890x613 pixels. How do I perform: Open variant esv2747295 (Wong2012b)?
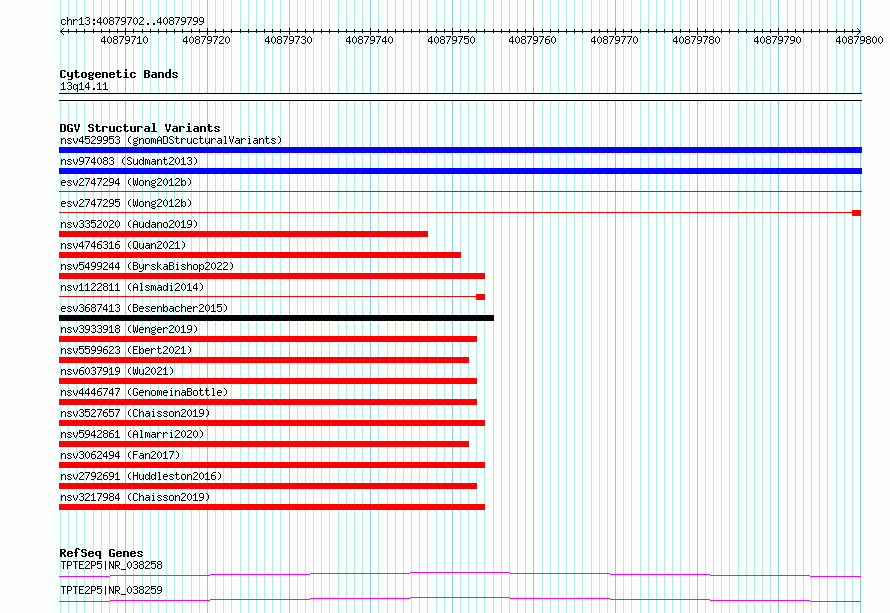[x=126, y=203]
